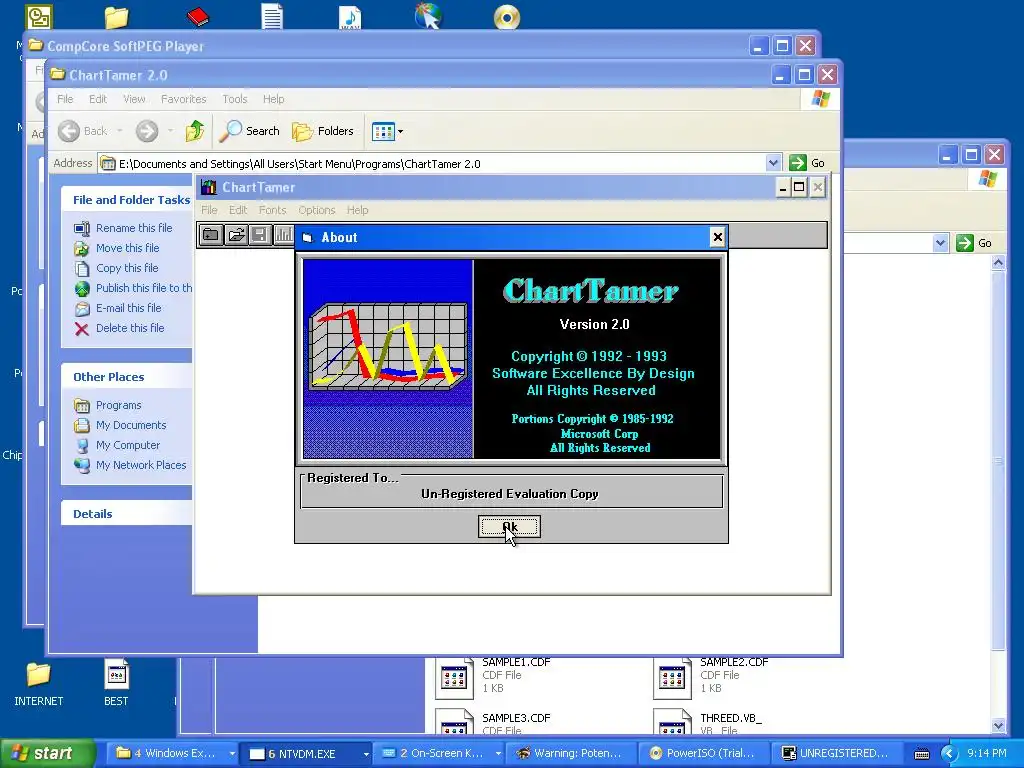
Task: Click the ChartTamer app title bar icon
Action: click(x=208, y=187)
